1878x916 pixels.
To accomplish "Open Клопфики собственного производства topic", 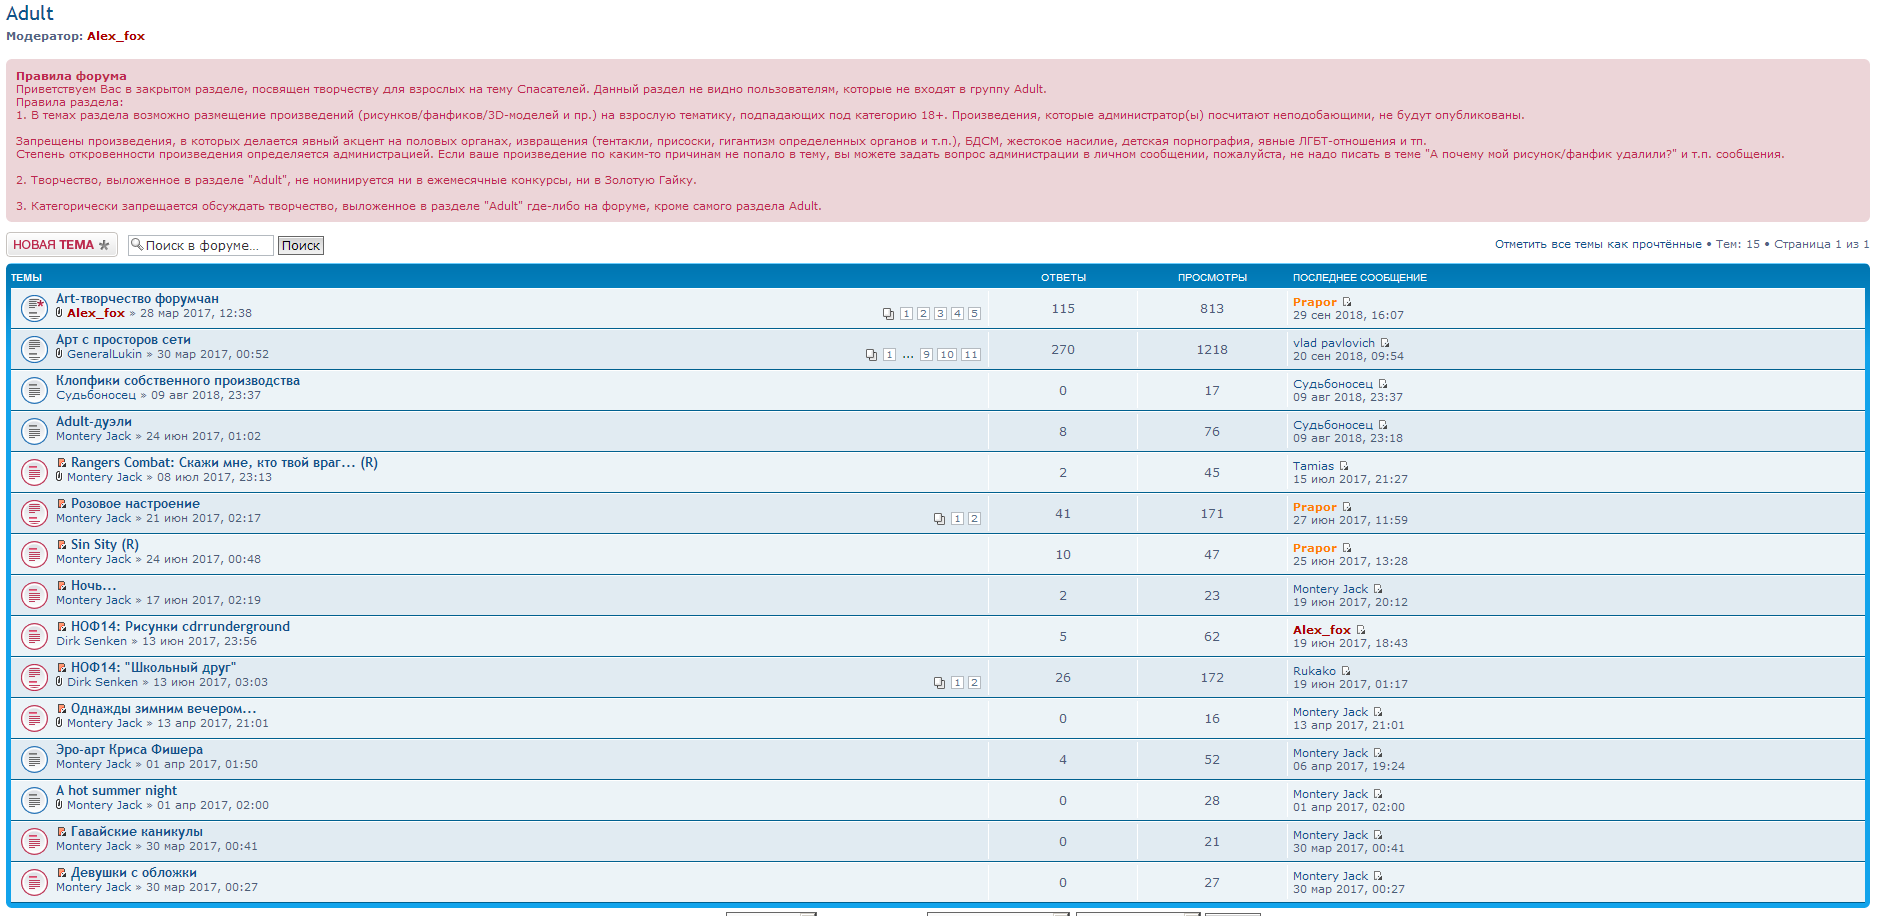I will 178,380.
